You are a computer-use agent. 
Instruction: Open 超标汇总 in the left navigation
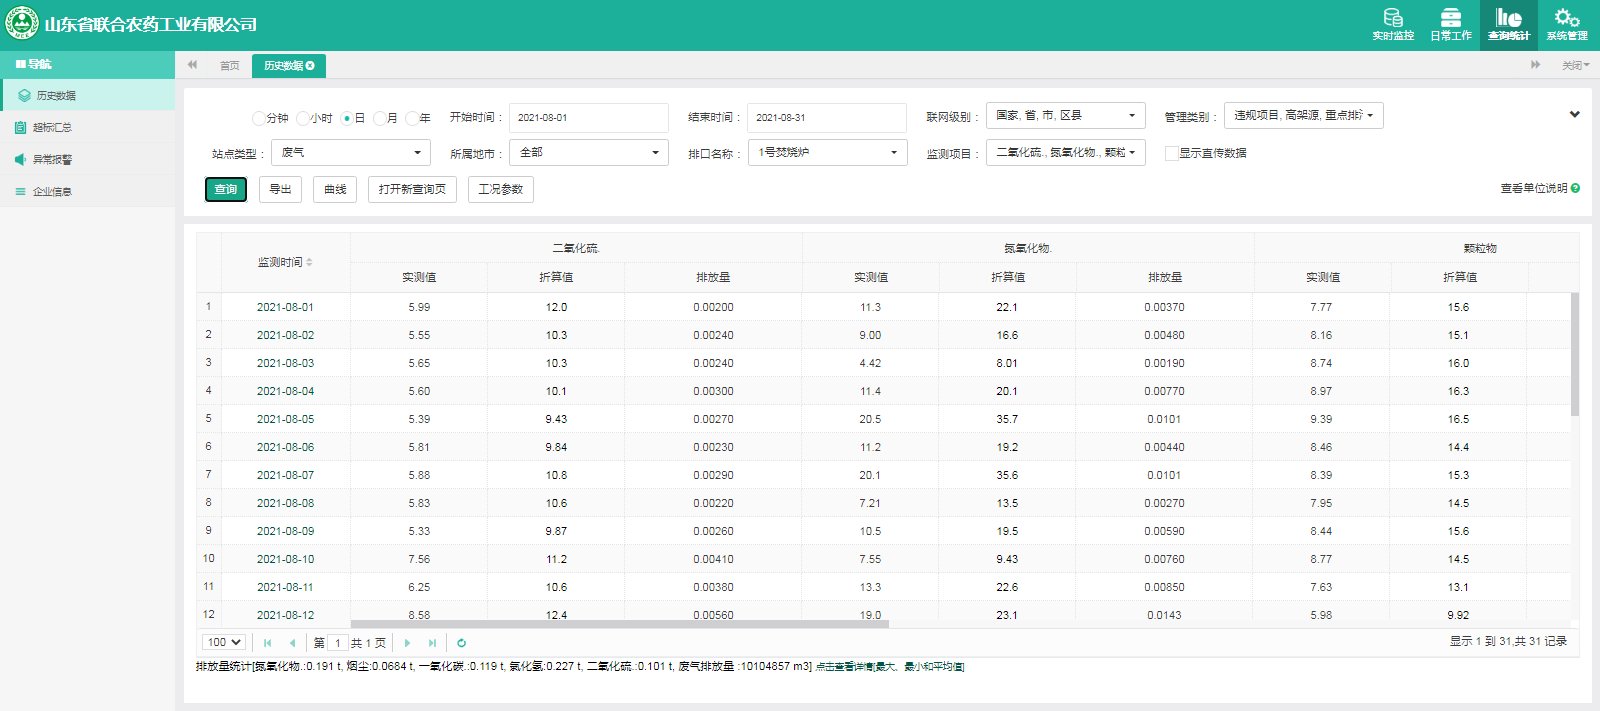coord(52,128)
